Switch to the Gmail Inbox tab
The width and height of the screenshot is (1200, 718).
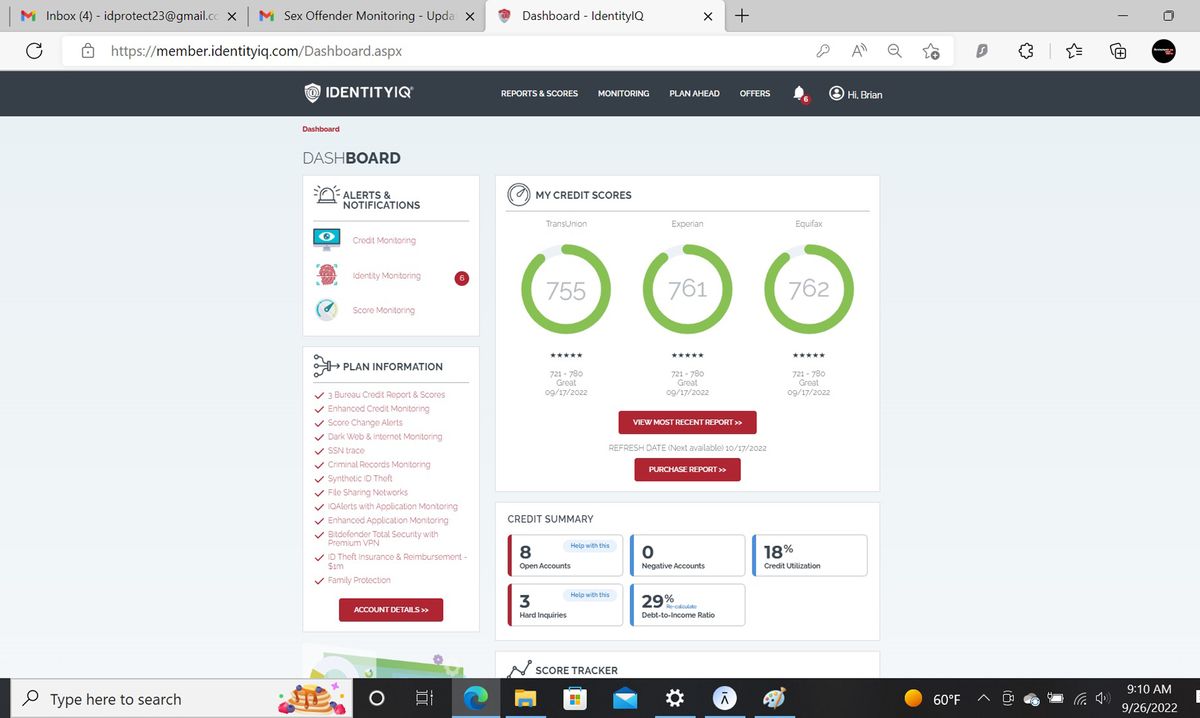(115, 16)
